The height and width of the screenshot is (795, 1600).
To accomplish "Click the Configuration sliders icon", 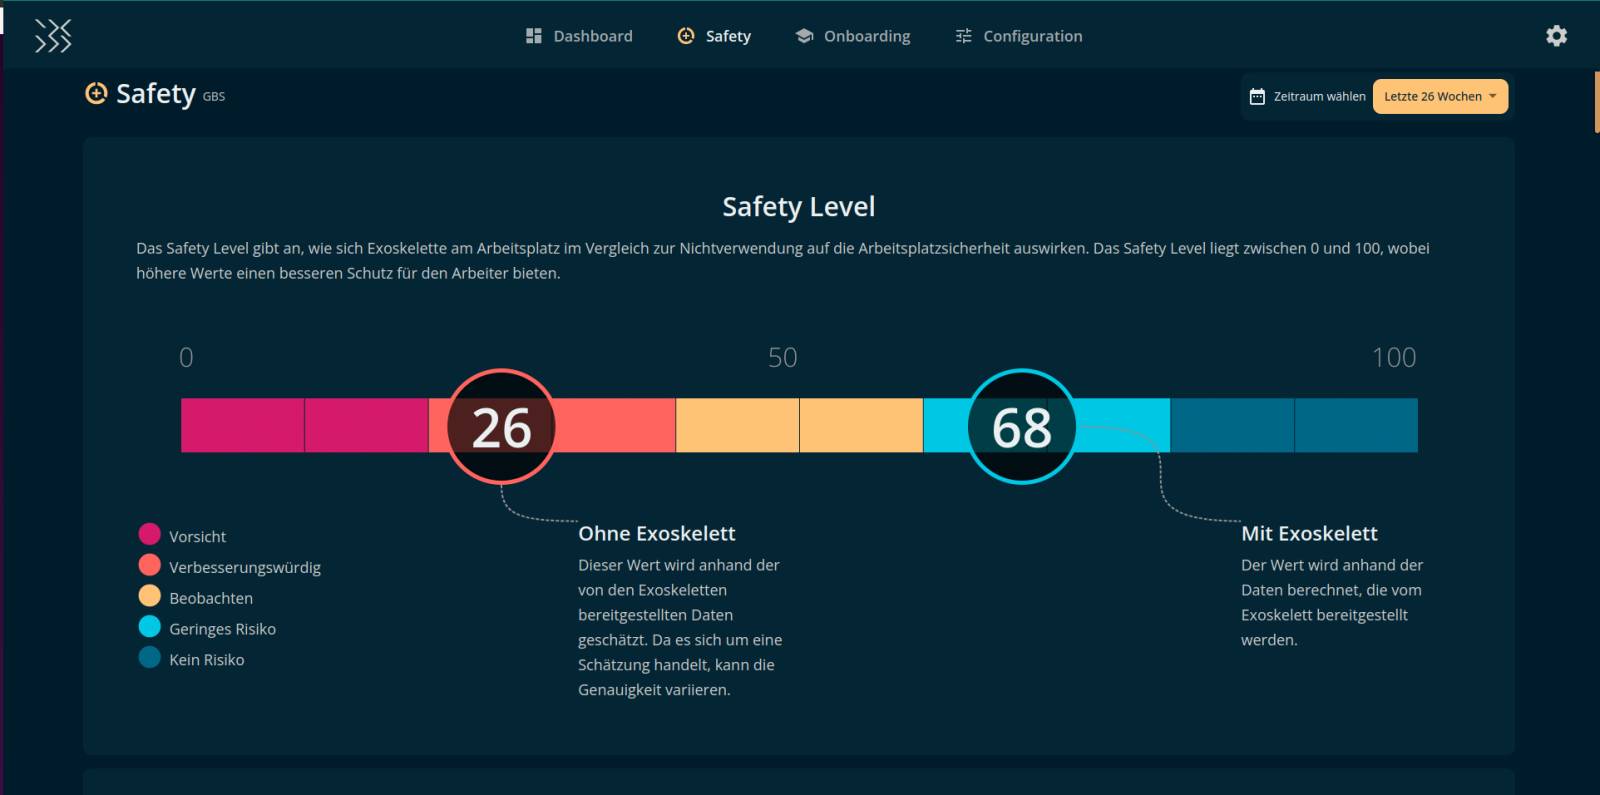I will (x=964, y=36).
